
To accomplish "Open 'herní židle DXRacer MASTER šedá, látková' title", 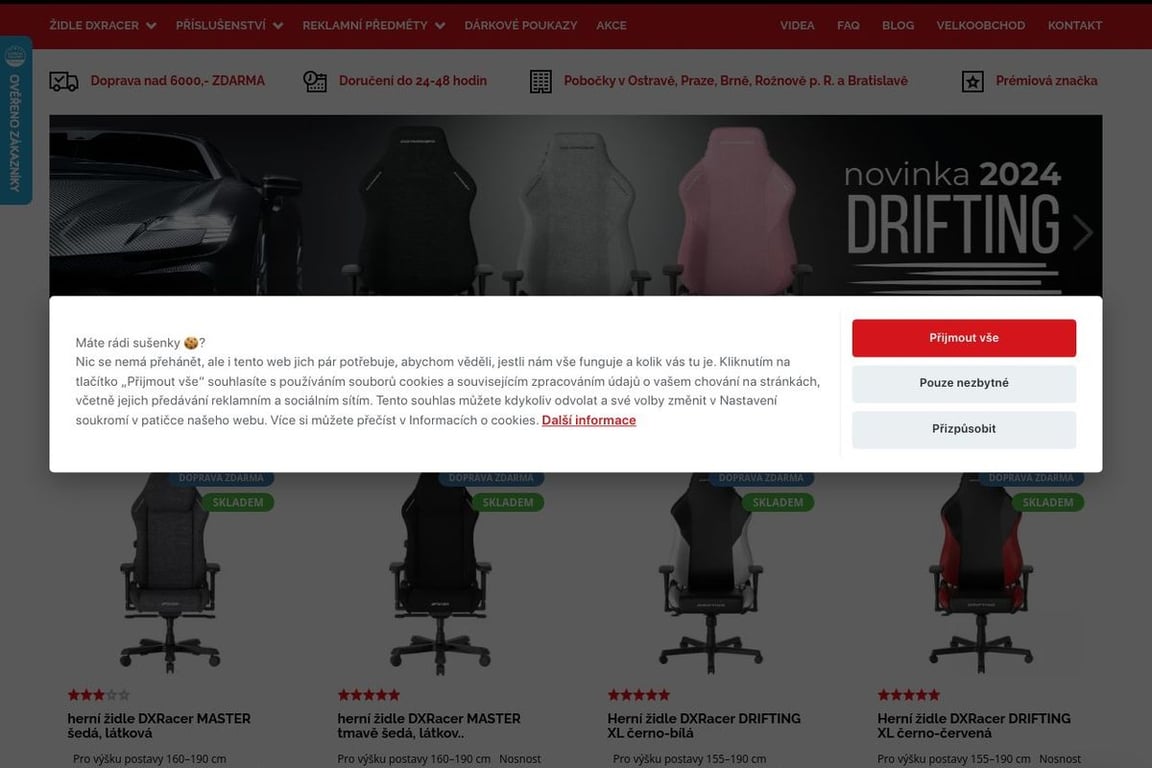I will click(x=159, y=725).
